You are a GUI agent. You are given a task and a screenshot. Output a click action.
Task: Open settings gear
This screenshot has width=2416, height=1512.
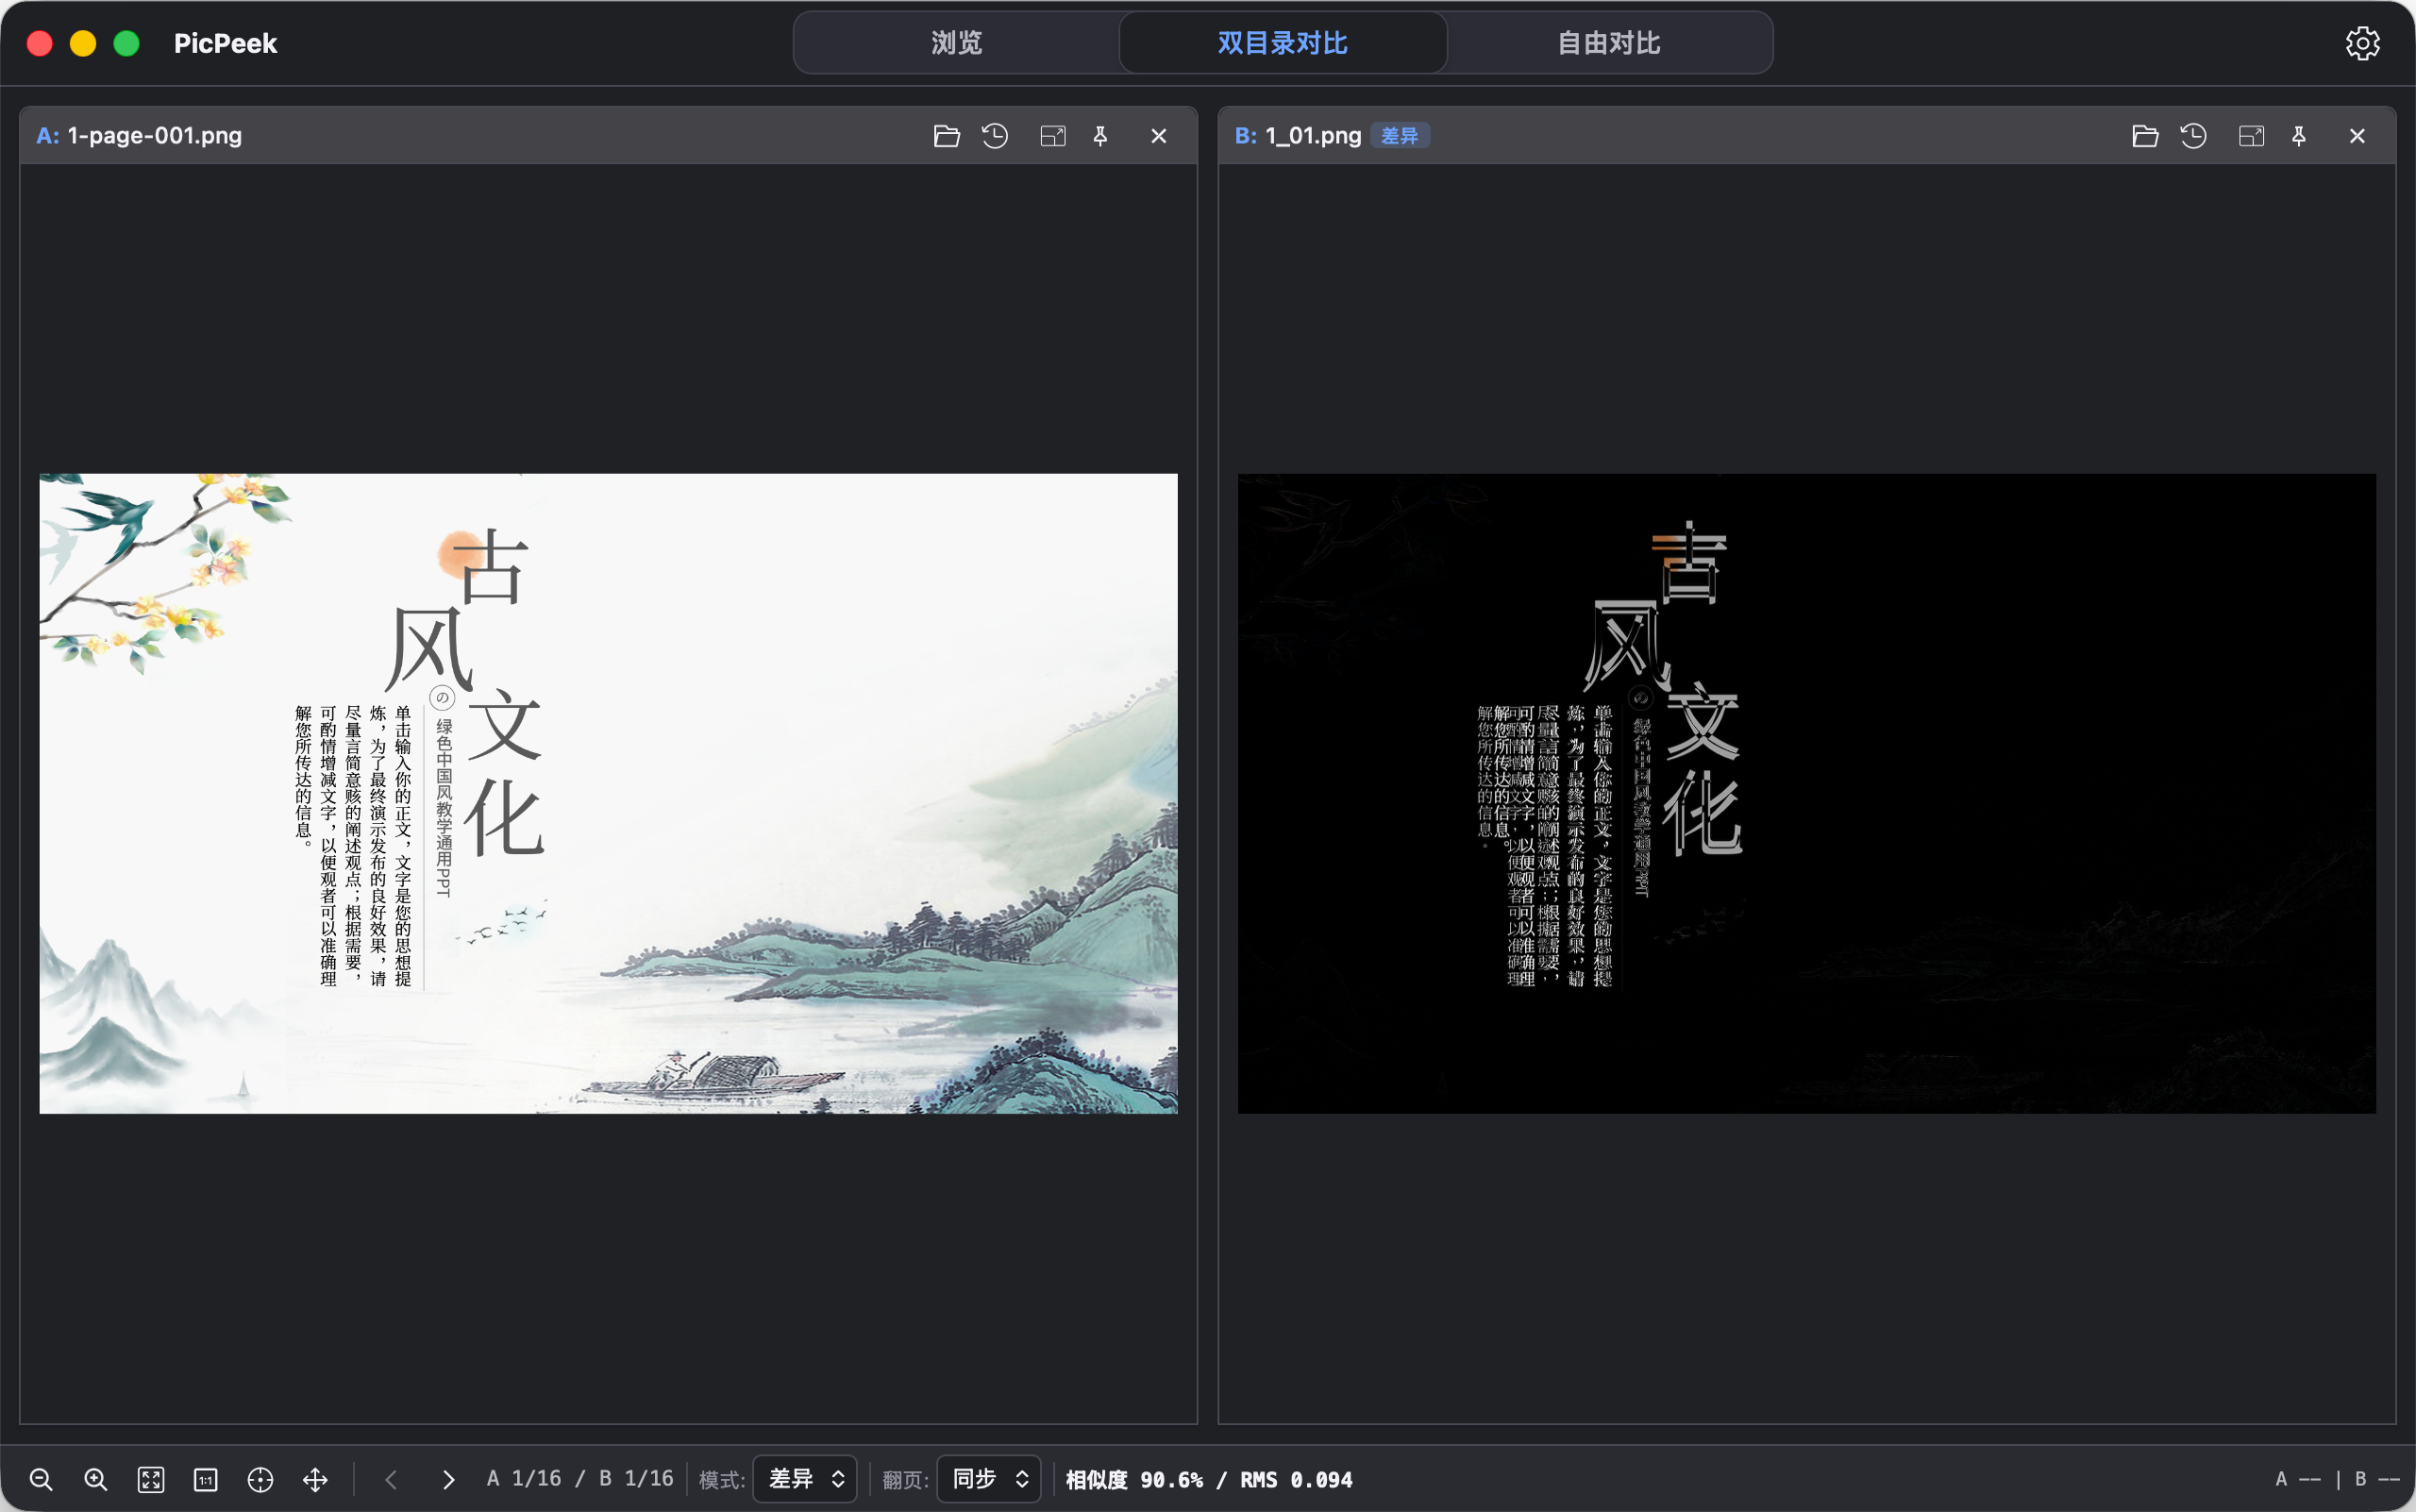pyautogui.click(x=2363, y=43)
